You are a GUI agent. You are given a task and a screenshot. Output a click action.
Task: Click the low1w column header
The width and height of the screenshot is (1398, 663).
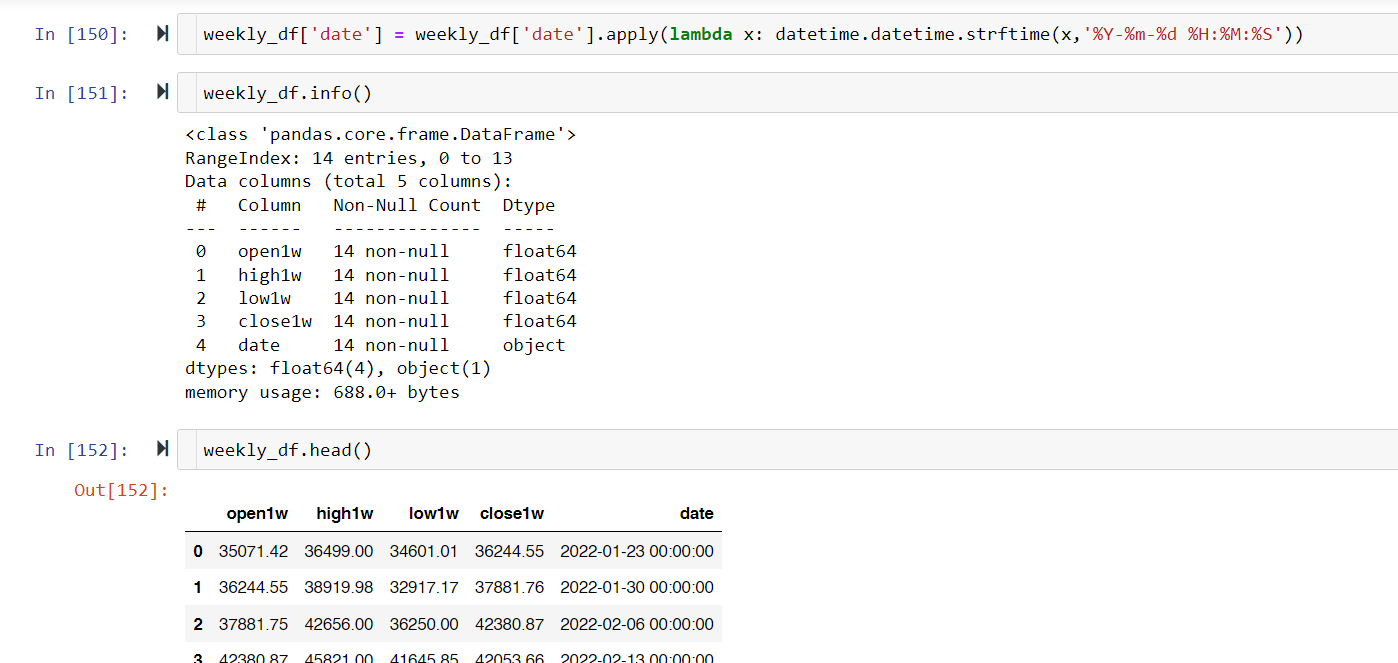pos(434,514)
